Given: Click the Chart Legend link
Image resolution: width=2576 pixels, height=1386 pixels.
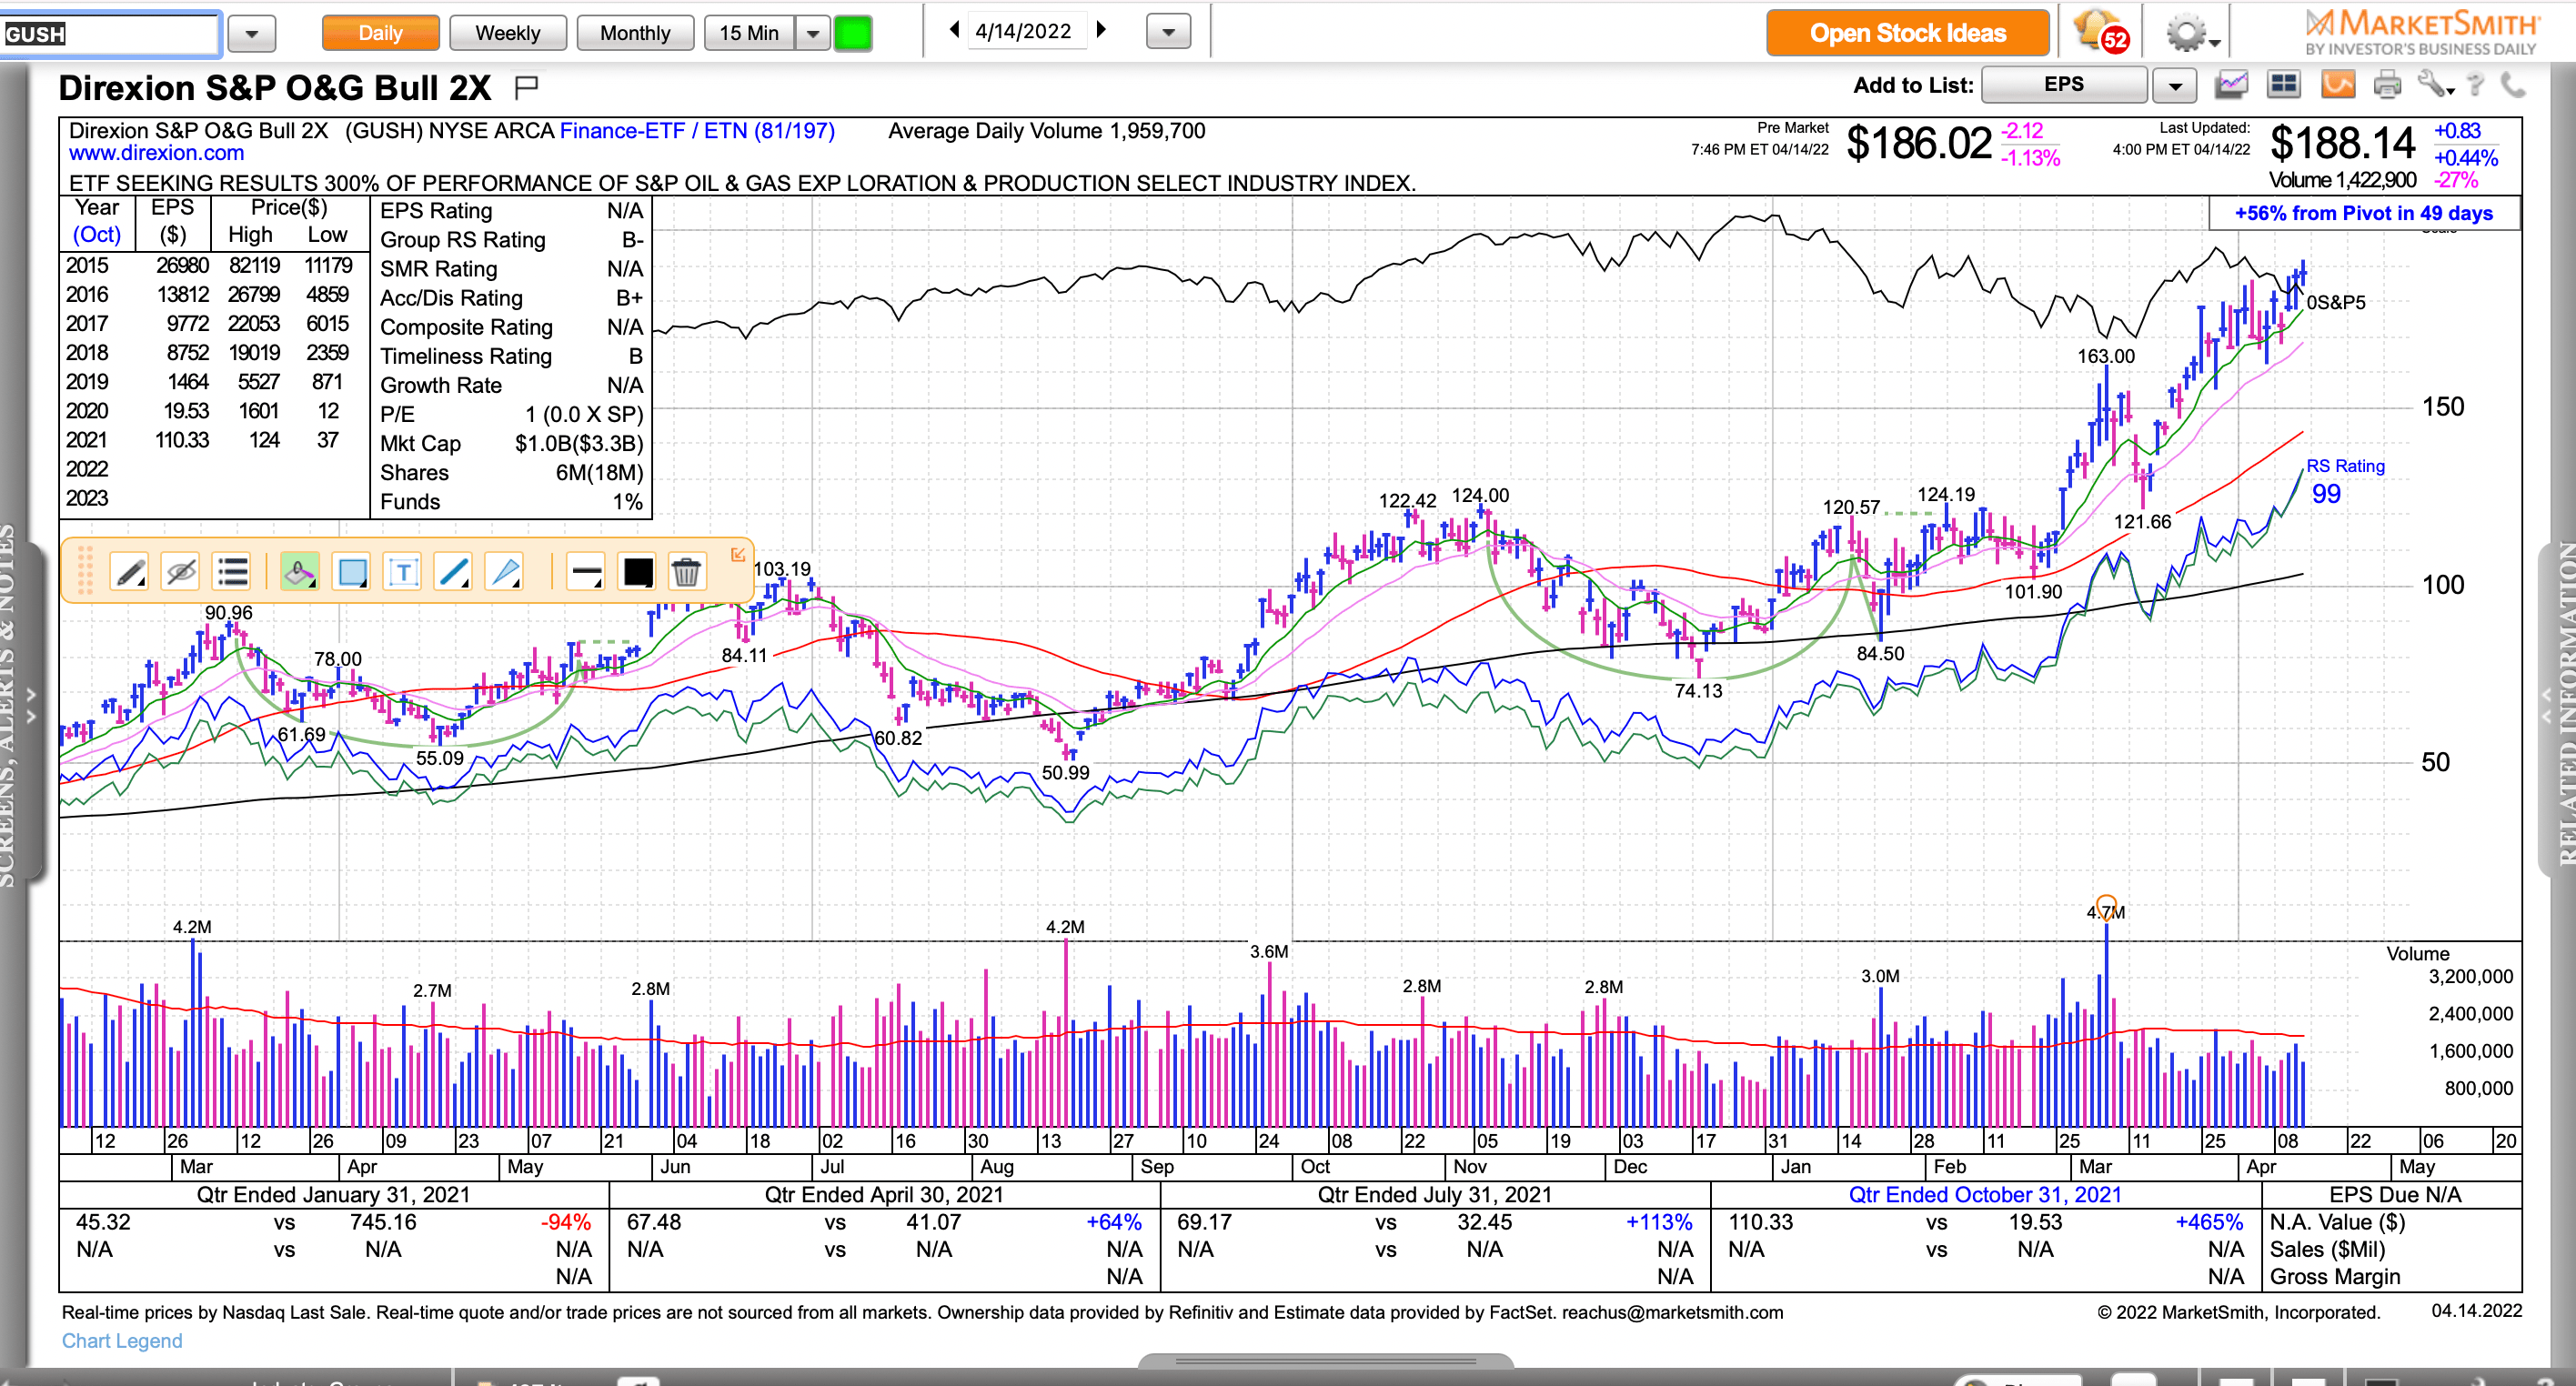Looking at the screenshot, I should tap(122, 1341).
